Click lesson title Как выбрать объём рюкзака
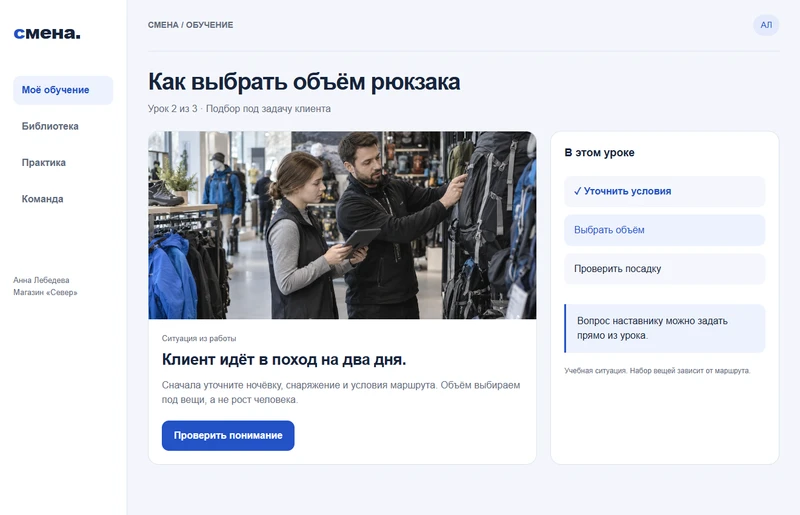This screenshot has width=800, height=515. click(304, 82)
